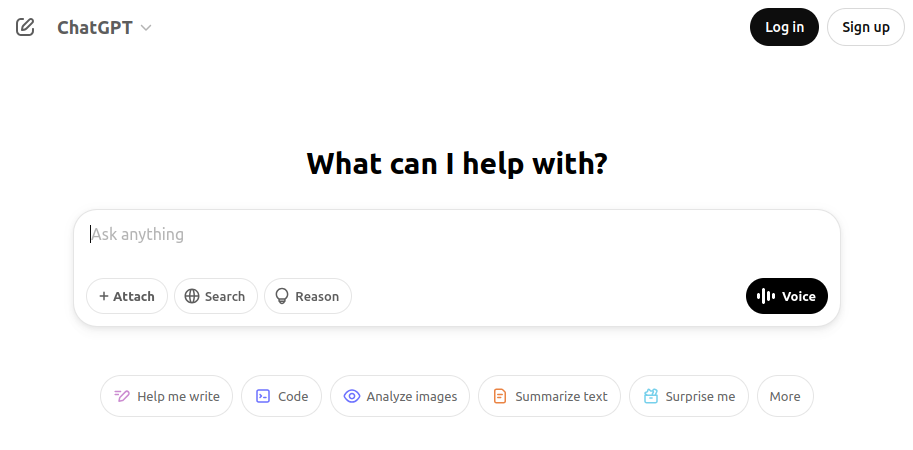Select the ChatGPT title label
This screenshot has width=913, height=450.
94,28
